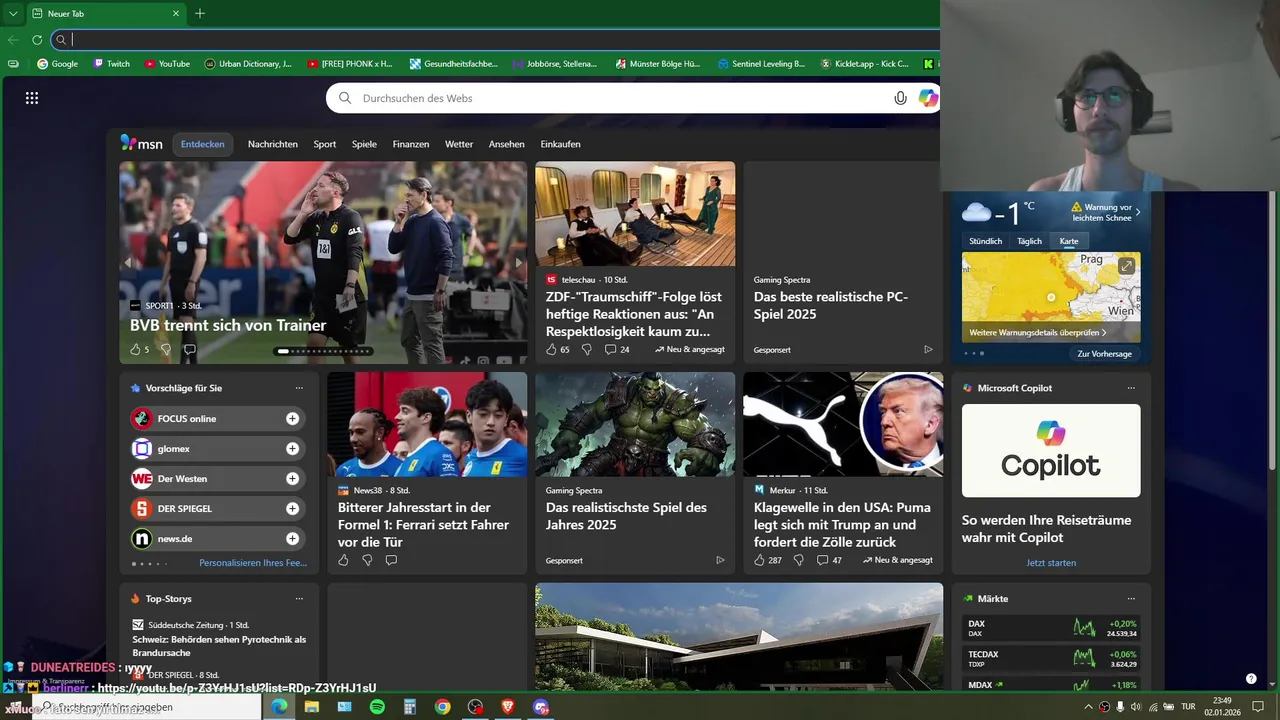Expand hidden system tray icons
Screen dimensions: 1280x720
1088,707
